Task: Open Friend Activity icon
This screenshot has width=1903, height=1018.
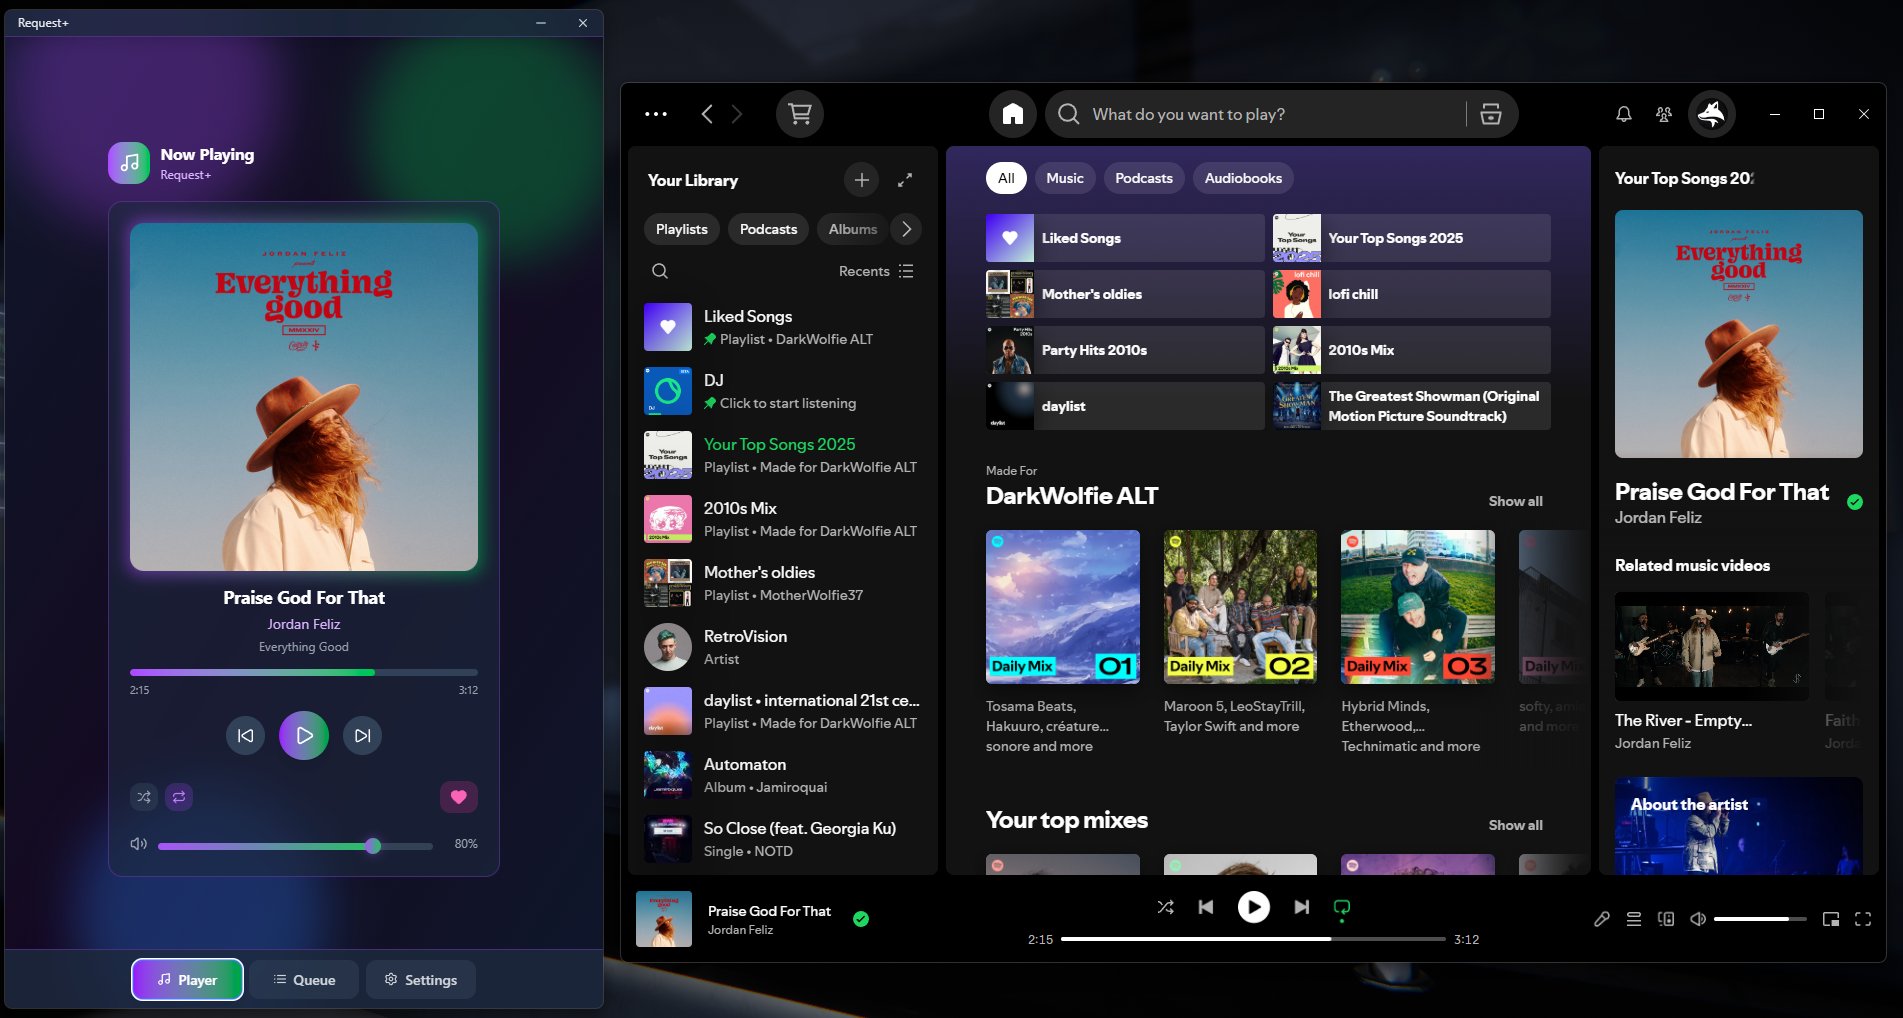Action: tap(1664, 114)
